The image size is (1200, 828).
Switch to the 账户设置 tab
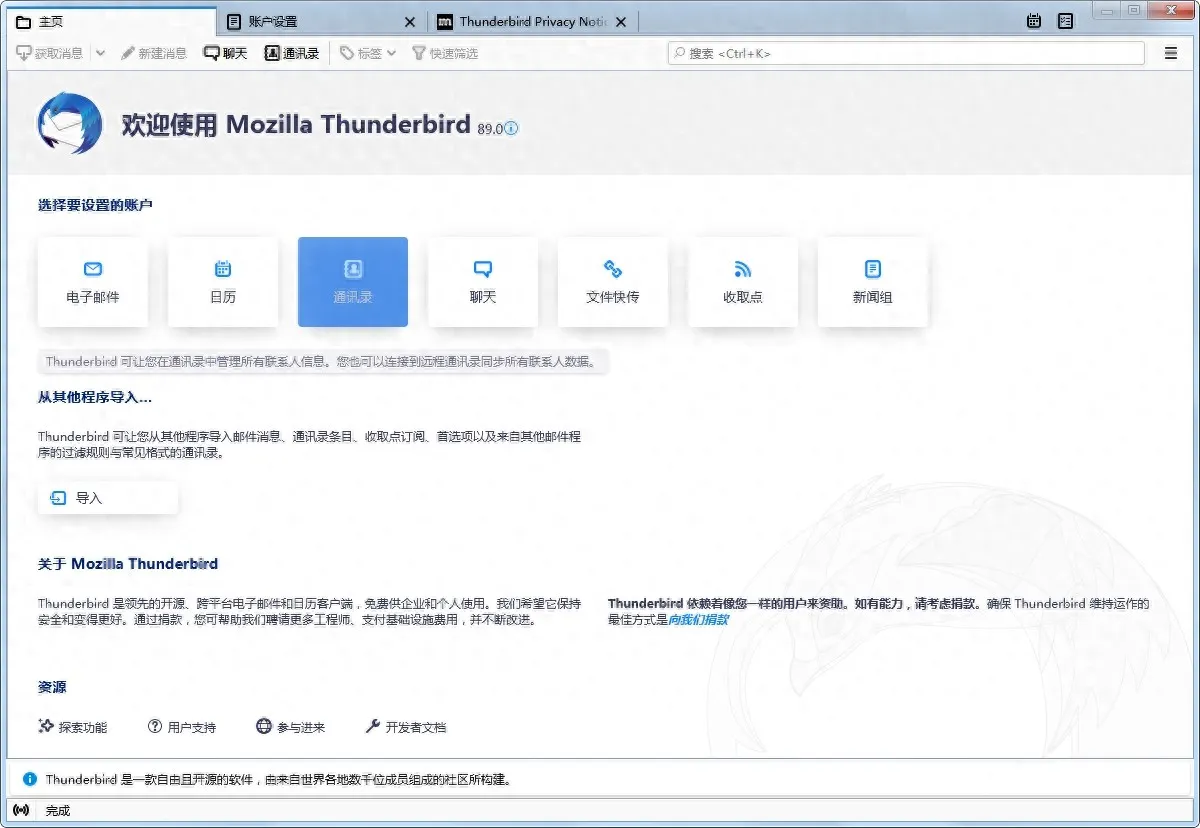coord(321,21)
